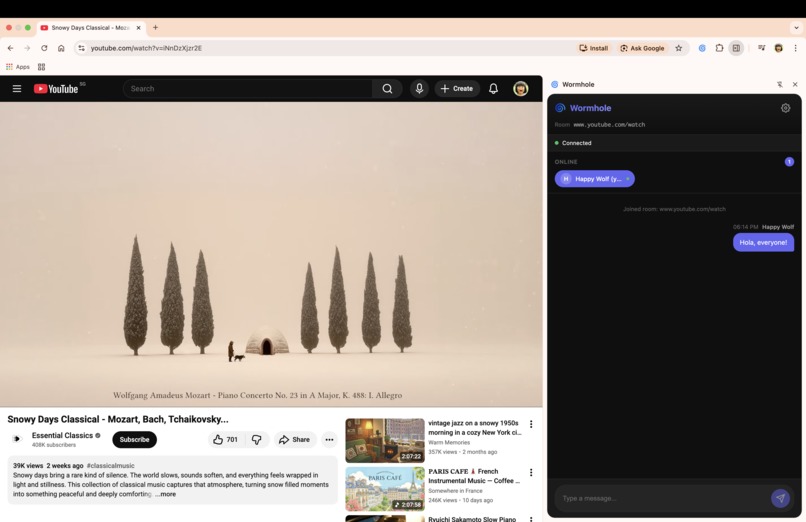Viewport: 806px width, 522px height.
Task: Open Chrome three-dot menu
Action: (795, 48)
